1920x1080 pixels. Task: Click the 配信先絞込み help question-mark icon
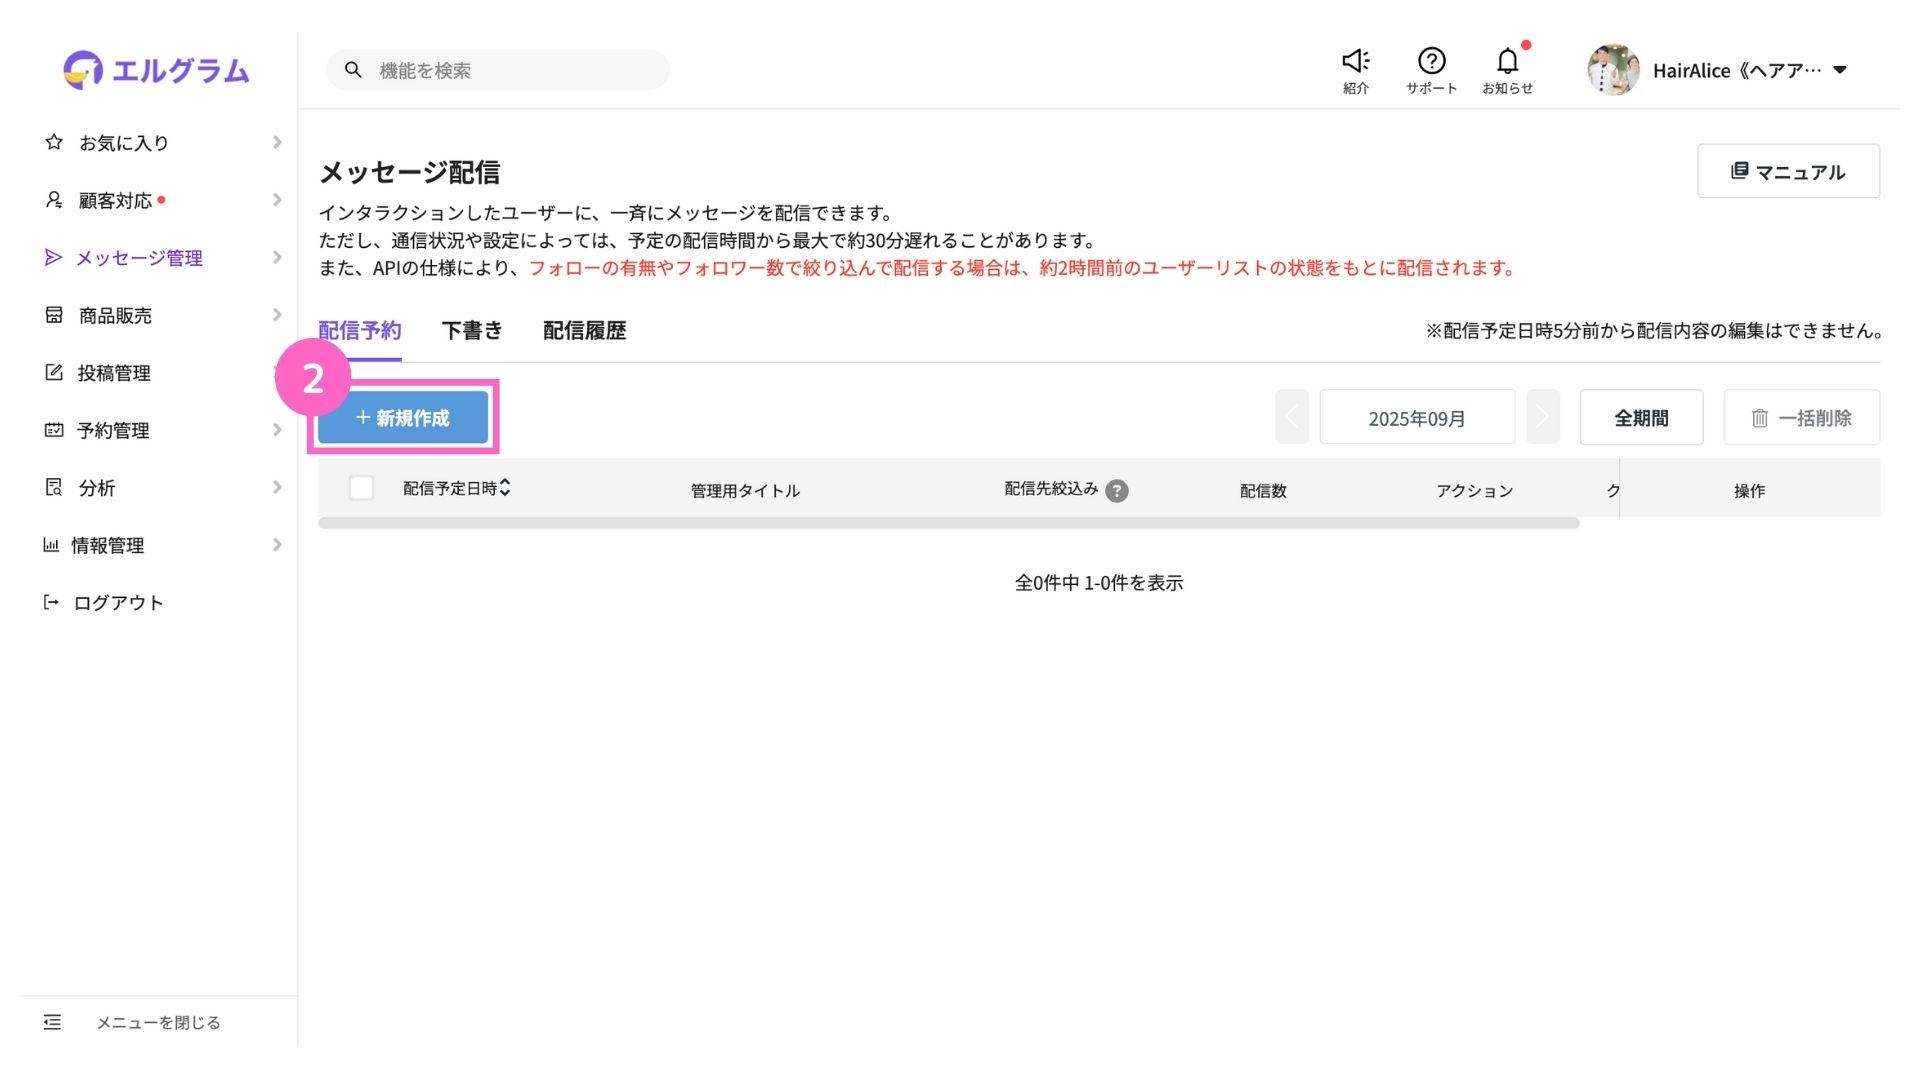point(1117,491)
